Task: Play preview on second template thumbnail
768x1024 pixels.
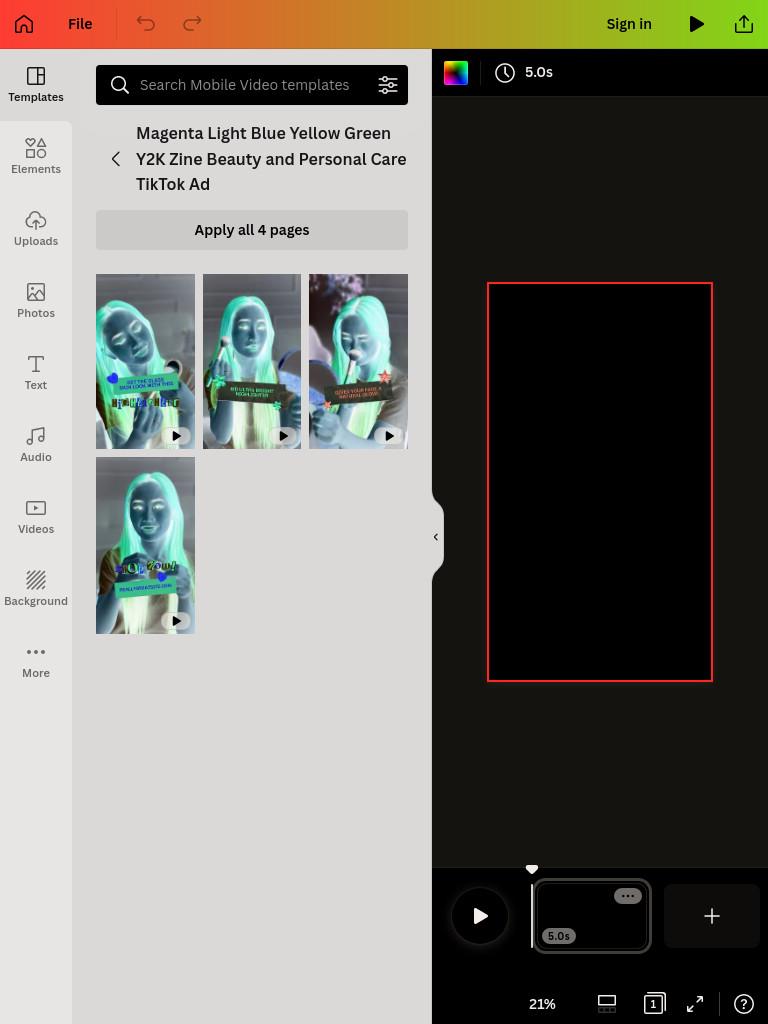Action: coord(283,436)
